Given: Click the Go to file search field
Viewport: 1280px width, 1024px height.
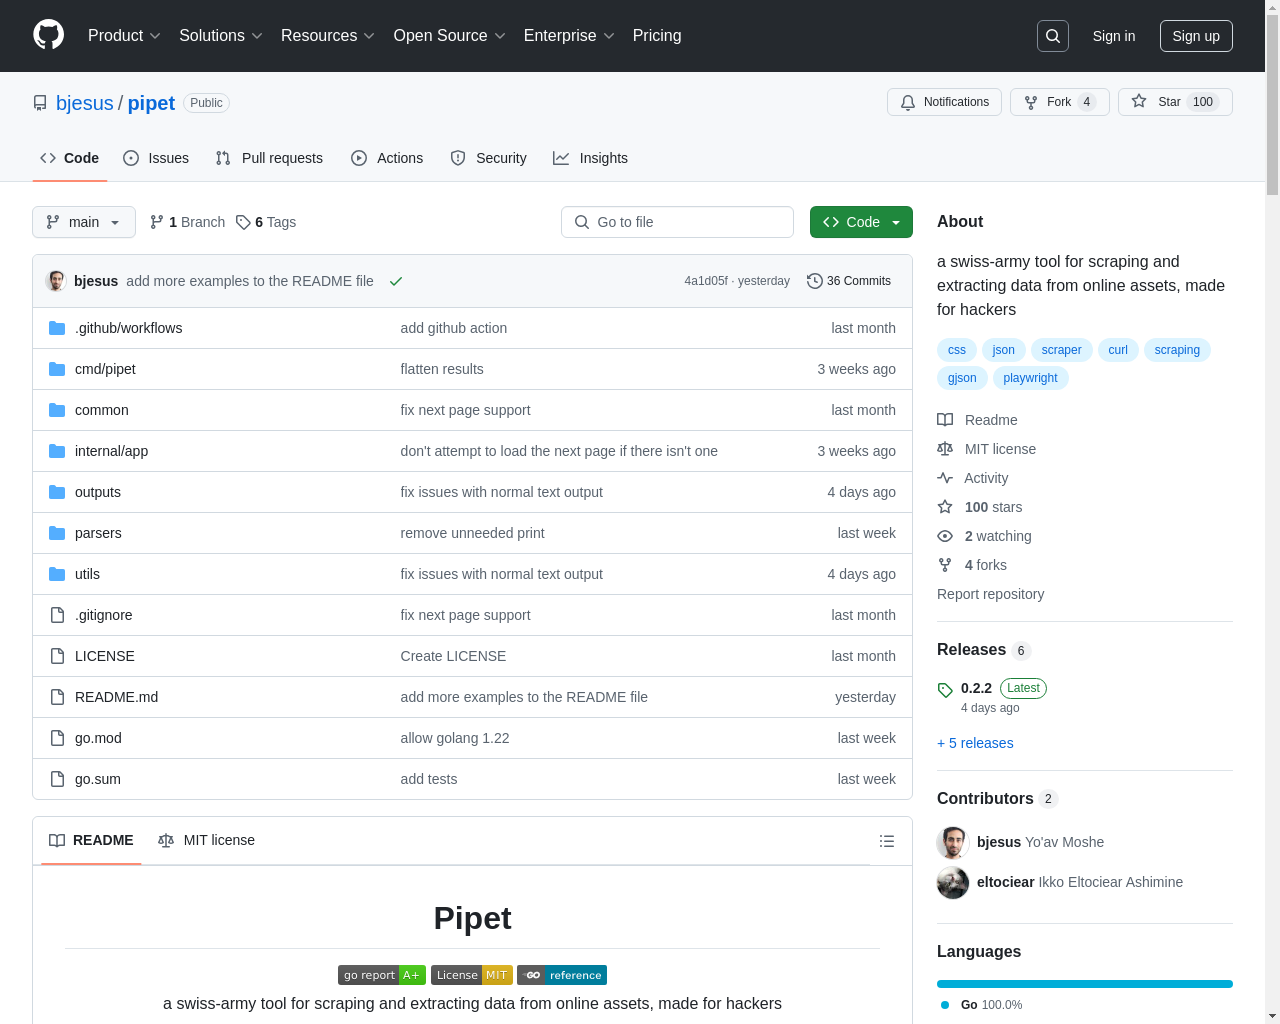Looking at the screenshot, I should [x=677, y=222].
